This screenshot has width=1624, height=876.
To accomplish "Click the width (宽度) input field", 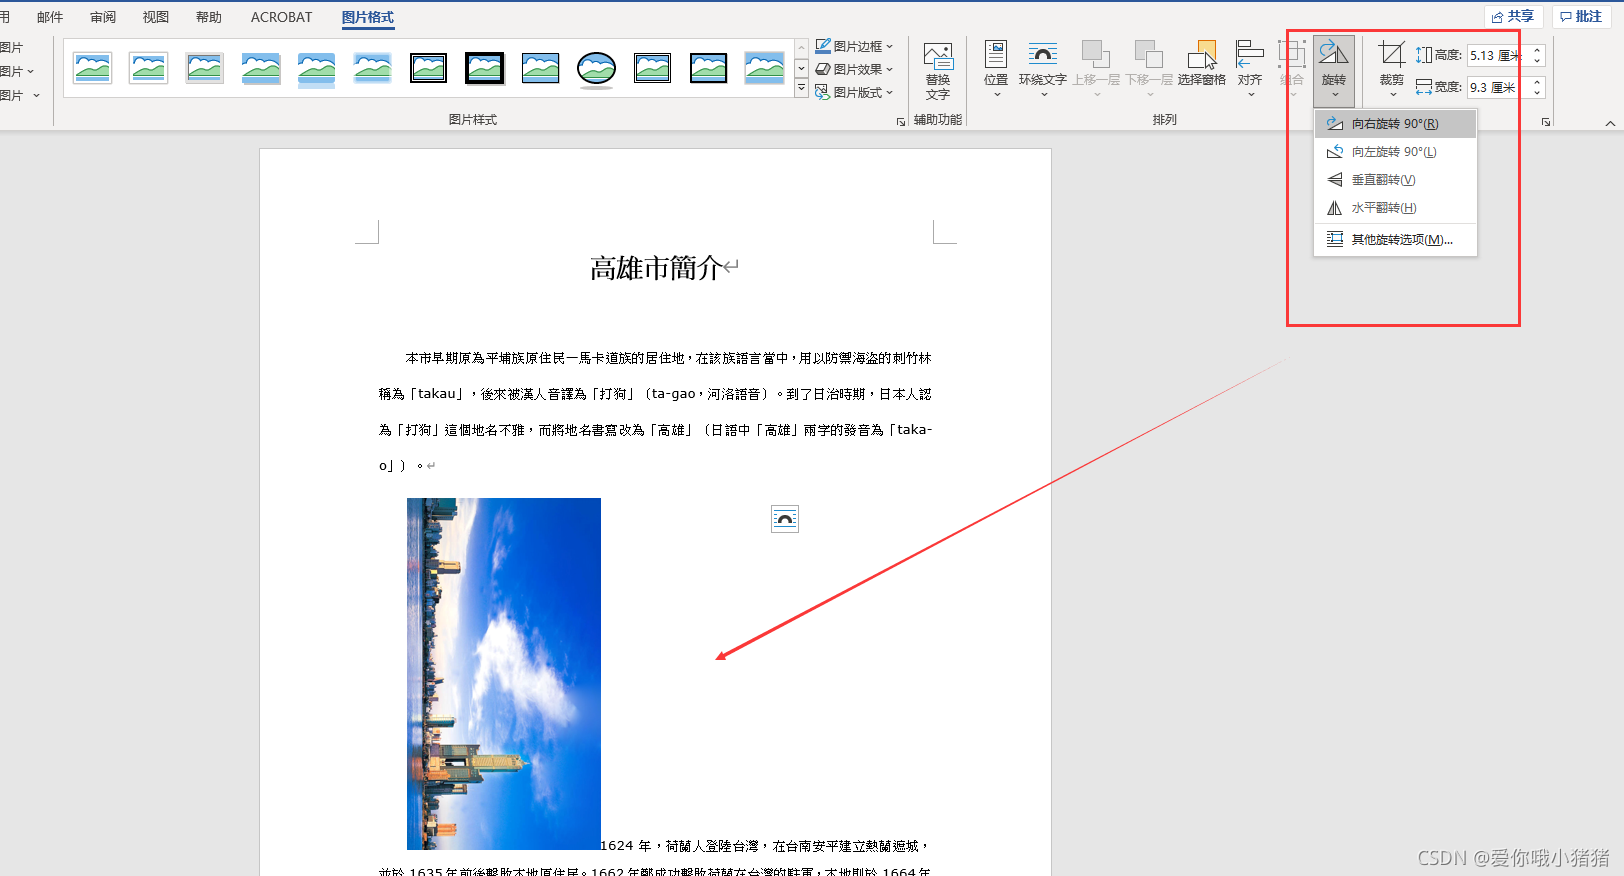I will pos(1497,88).
